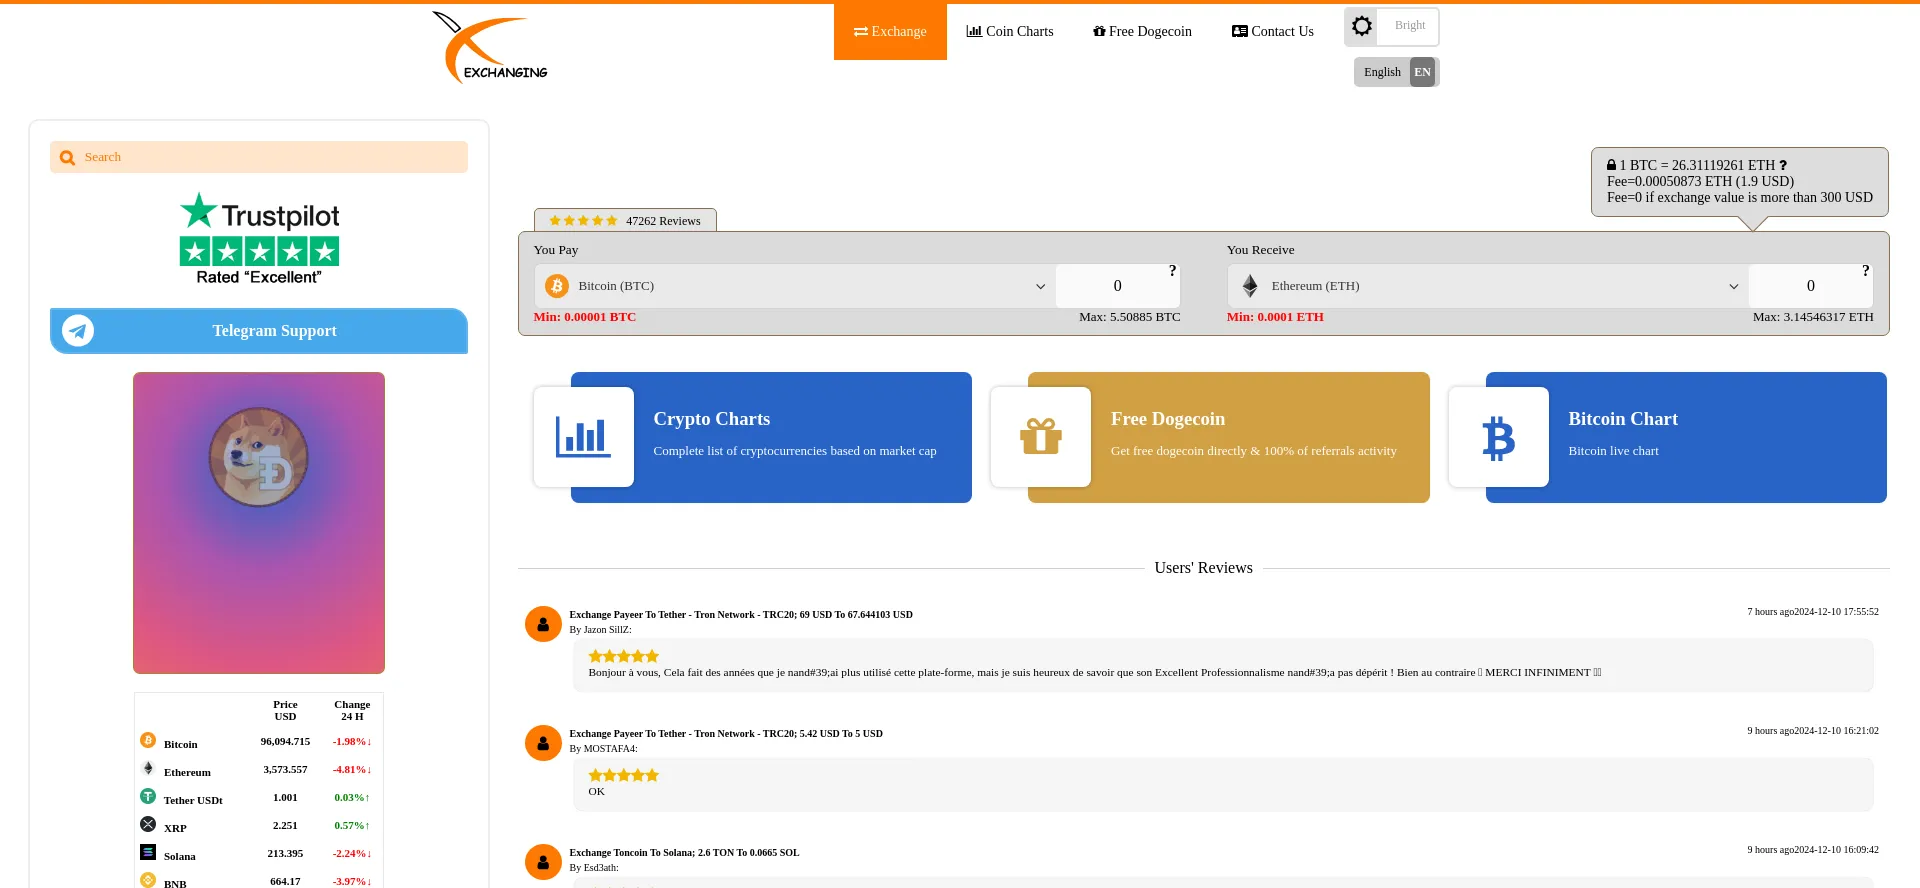Click Bitcoin price 96,094.715
This screenshot has width=1920, height=888.
[285, 742]
